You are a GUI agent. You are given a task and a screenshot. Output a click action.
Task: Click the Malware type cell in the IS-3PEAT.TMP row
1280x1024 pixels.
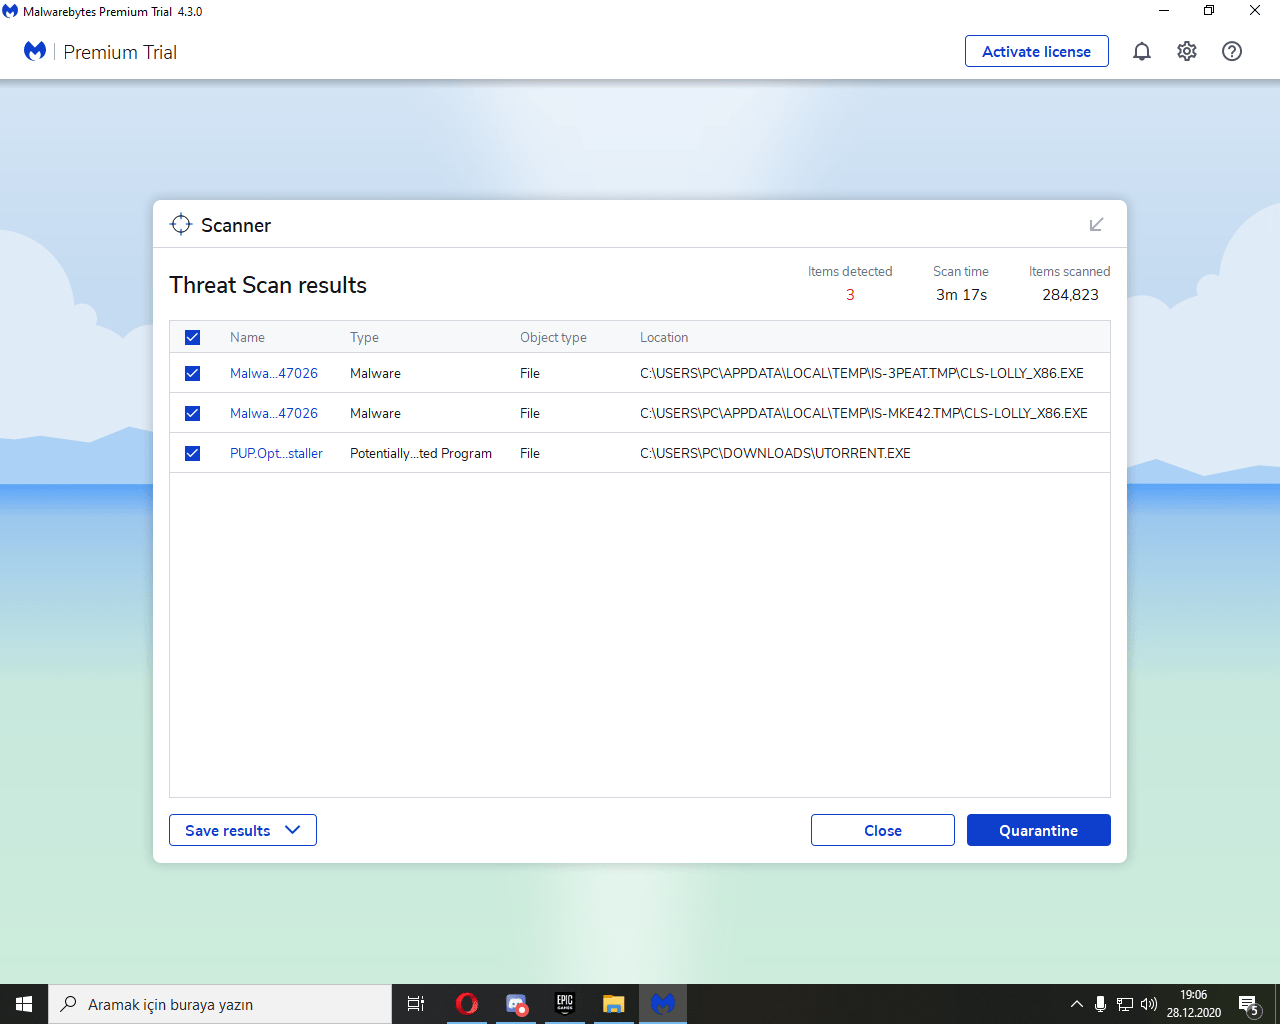375,373
